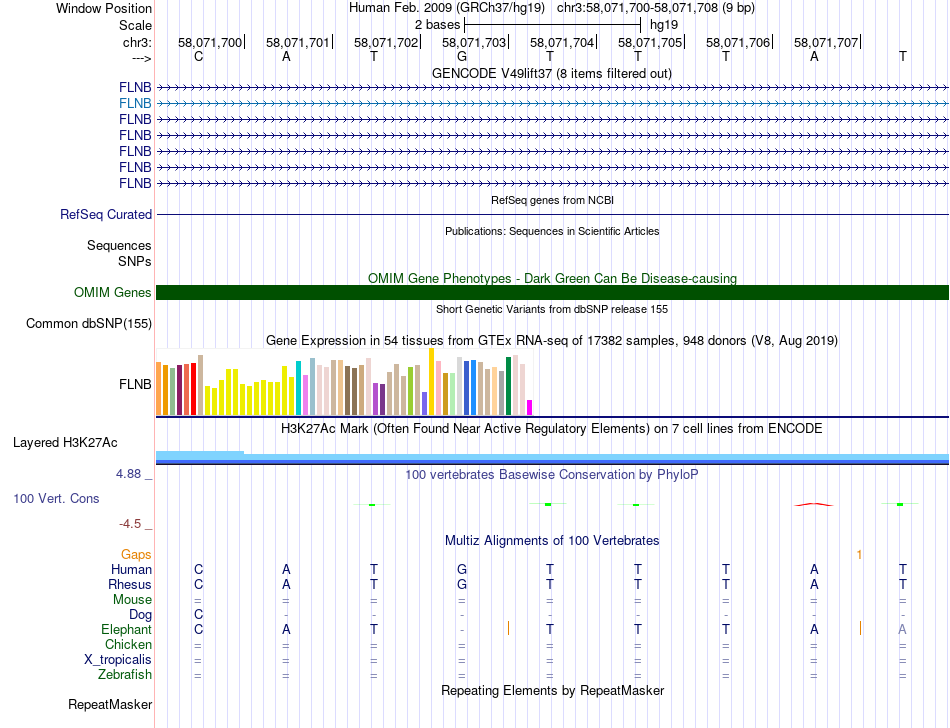The image size is (950, 728).
Task: Click the red PhyloP conservation peak
Action: pos(813,504)
